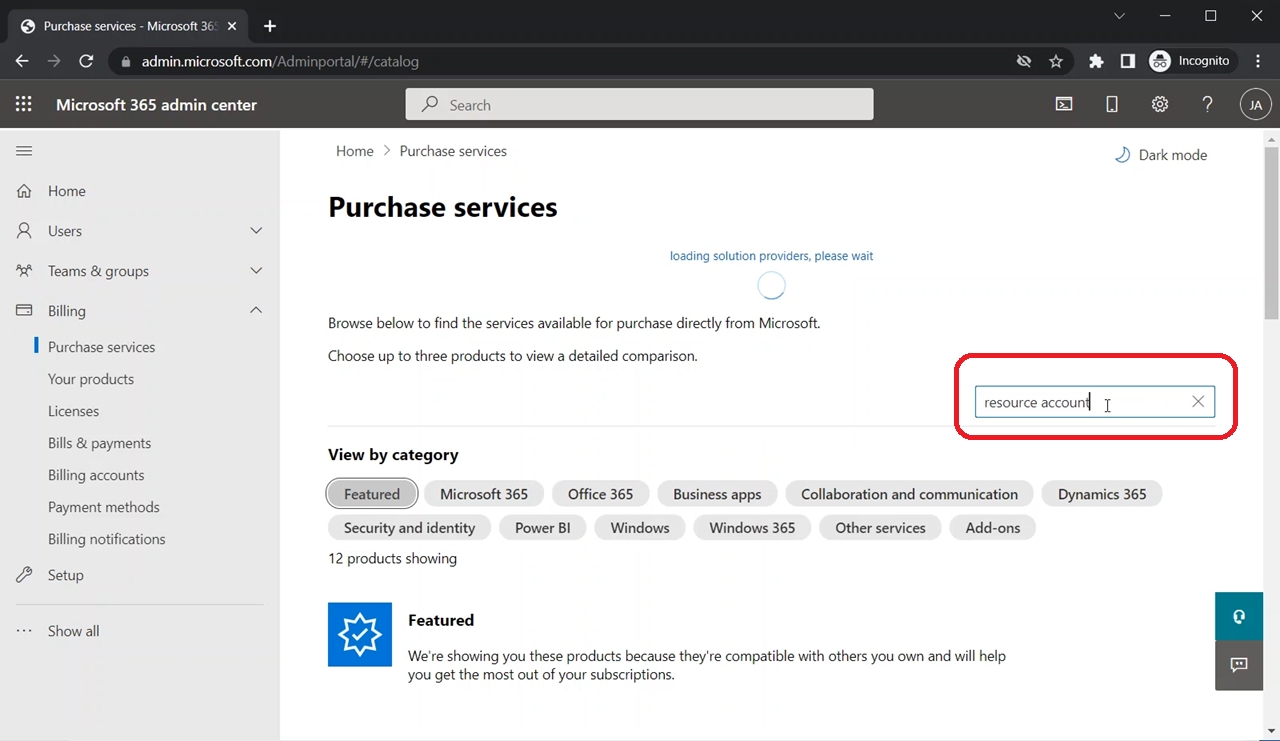Click the top Search box
This screenshot has height=741, width=1280.
(640, 105)
